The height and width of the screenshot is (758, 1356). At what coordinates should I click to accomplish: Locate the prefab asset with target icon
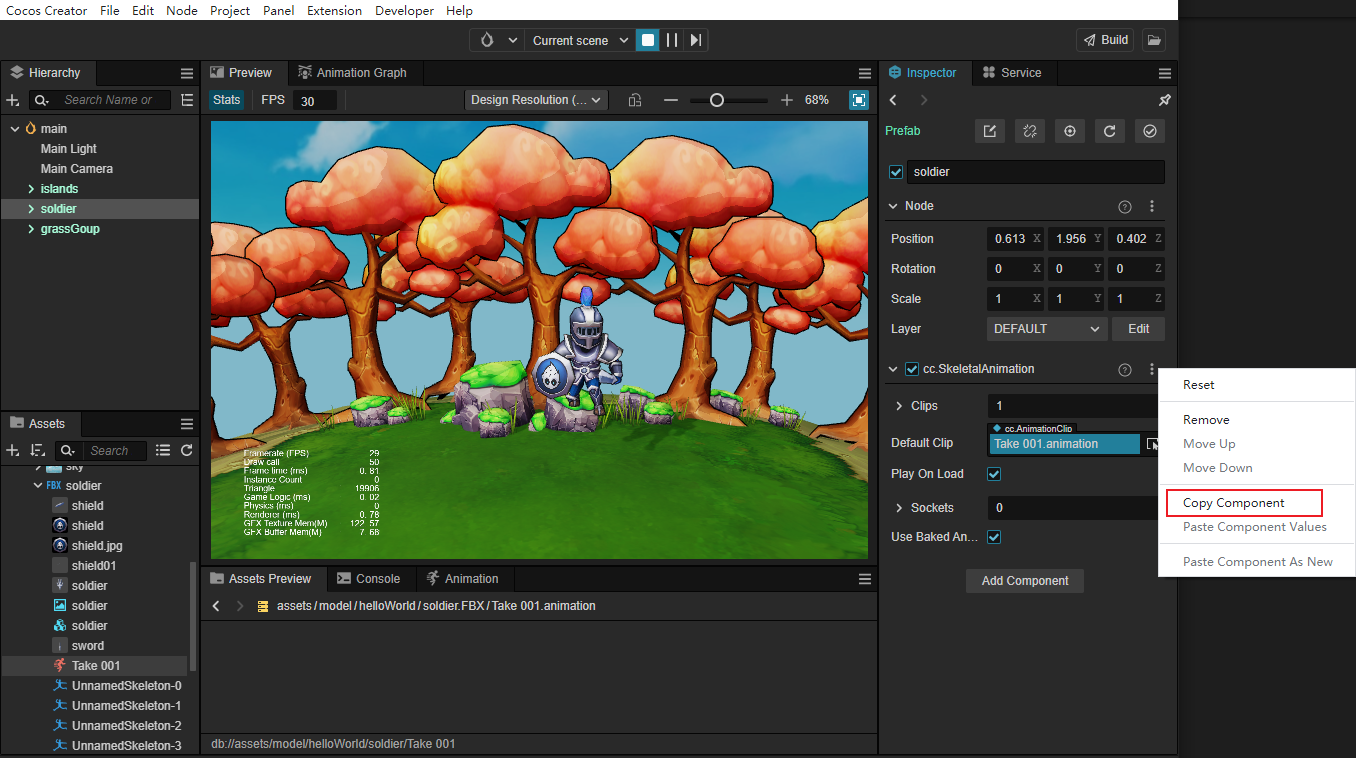click(1070, 131)
